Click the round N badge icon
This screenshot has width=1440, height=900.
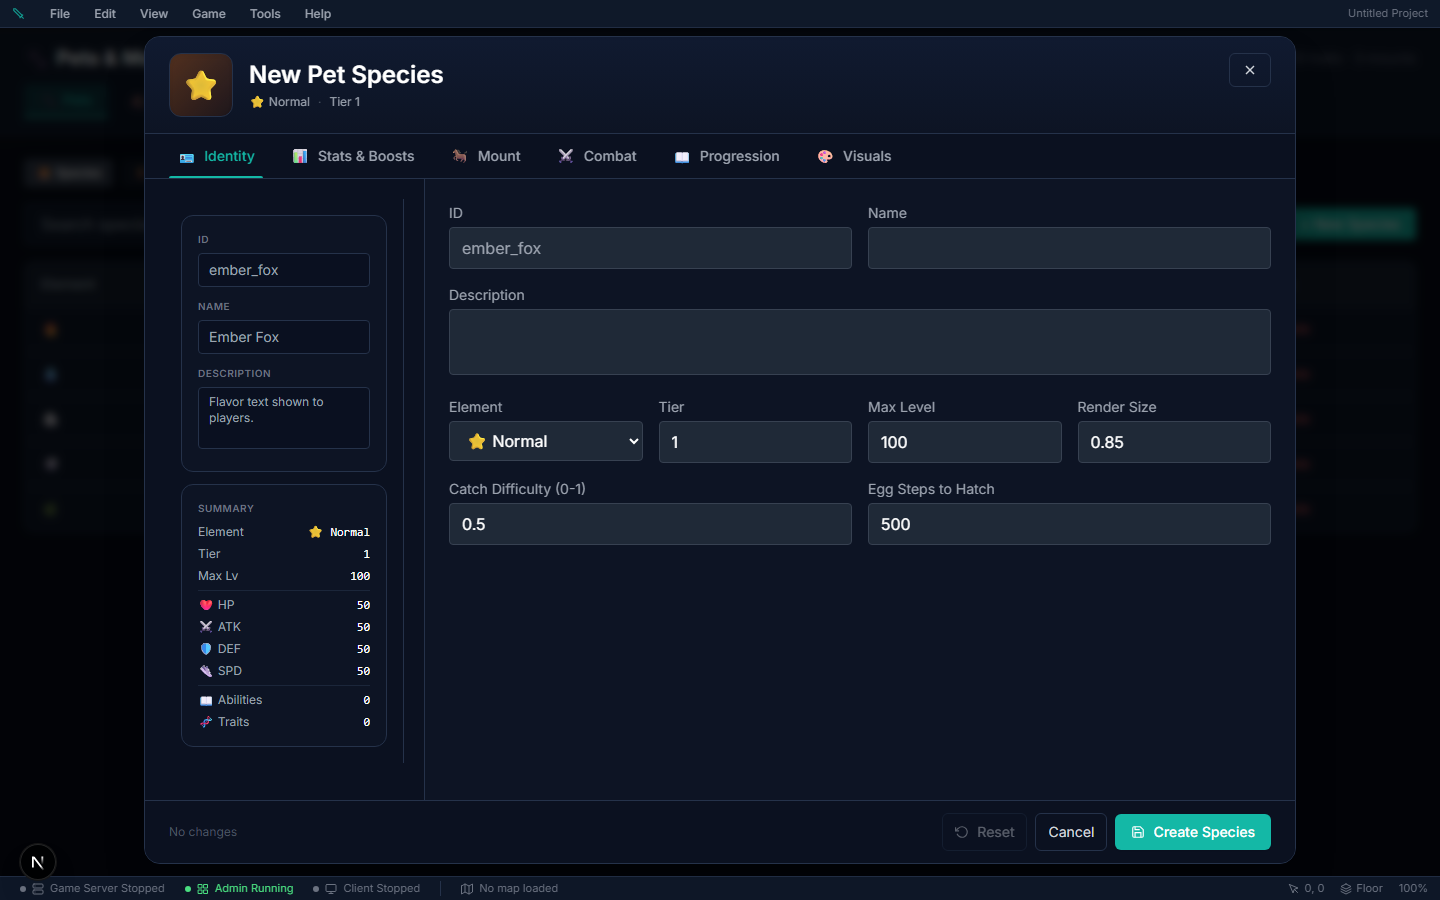click(x=38, y=862)
